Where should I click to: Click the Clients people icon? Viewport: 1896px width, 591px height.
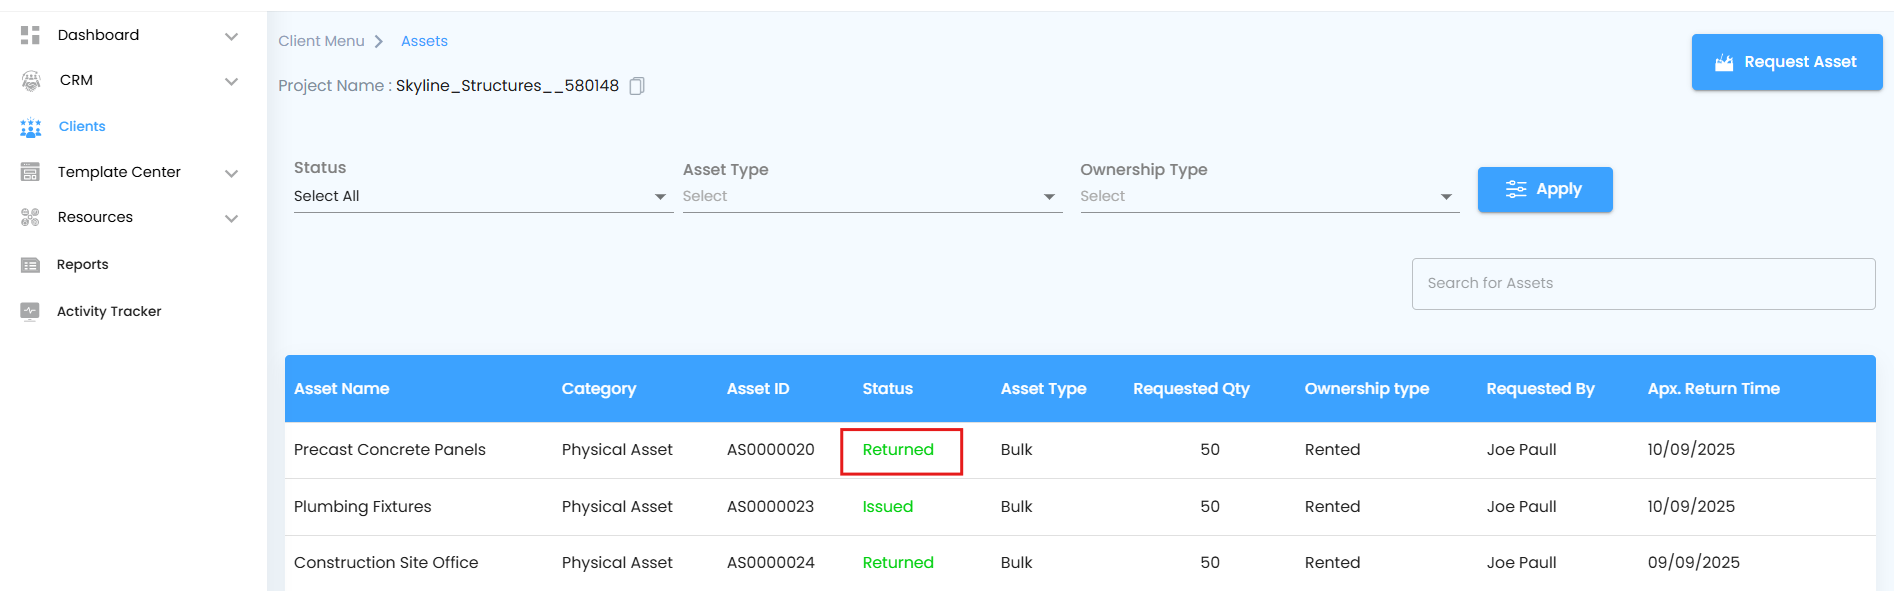31,127
